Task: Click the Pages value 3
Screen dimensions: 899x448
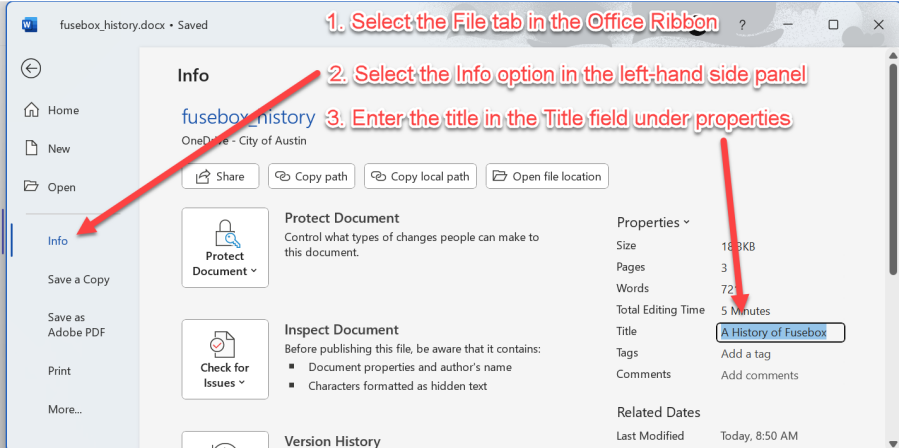Action: click(x=724, y=268)
